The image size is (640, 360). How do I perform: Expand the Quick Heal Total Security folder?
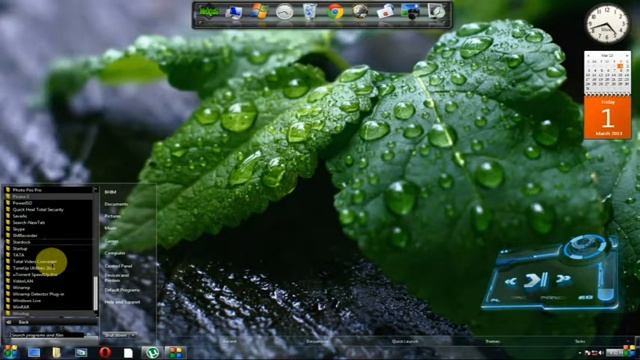point(38,210)
